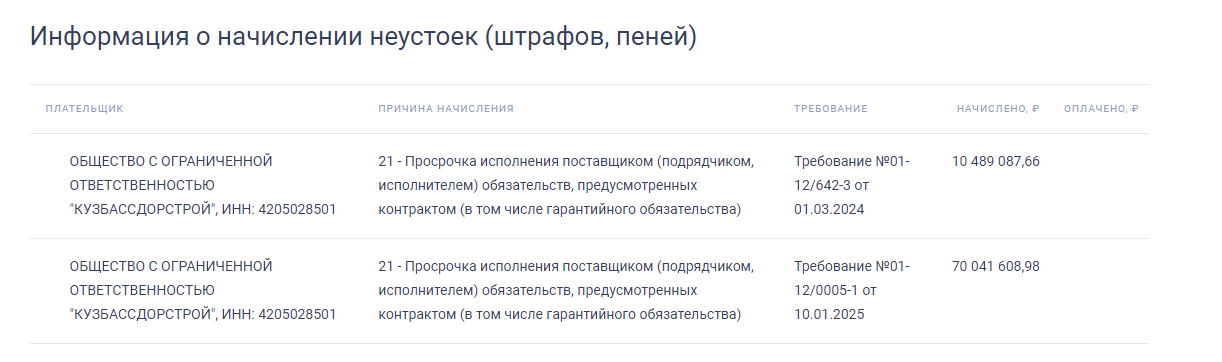Sort by the ПЛАТЕЛЬЩИК column header

pyautogui.click(x=85, y=108)
